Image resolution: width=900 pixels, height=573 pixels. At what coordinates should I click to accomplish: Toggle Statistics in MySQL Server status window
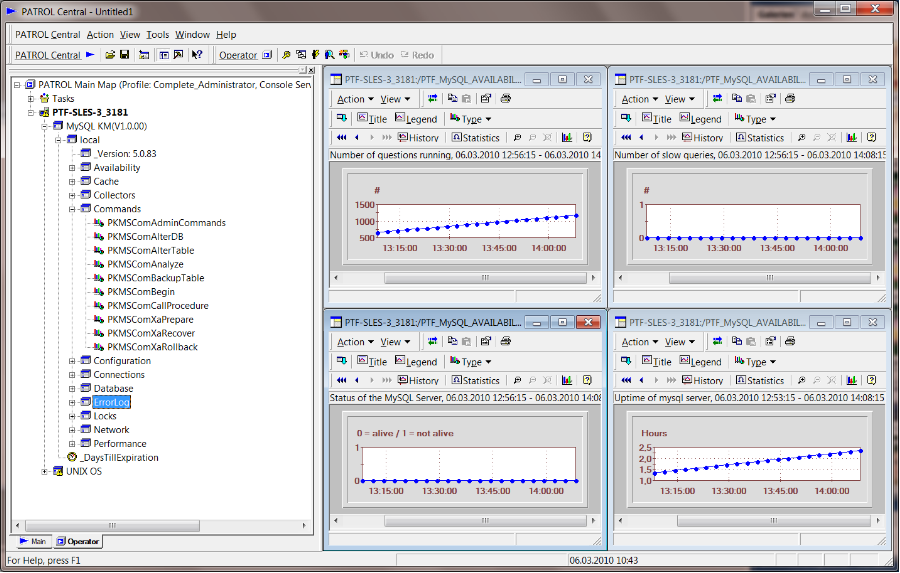(x=475, y=380)
